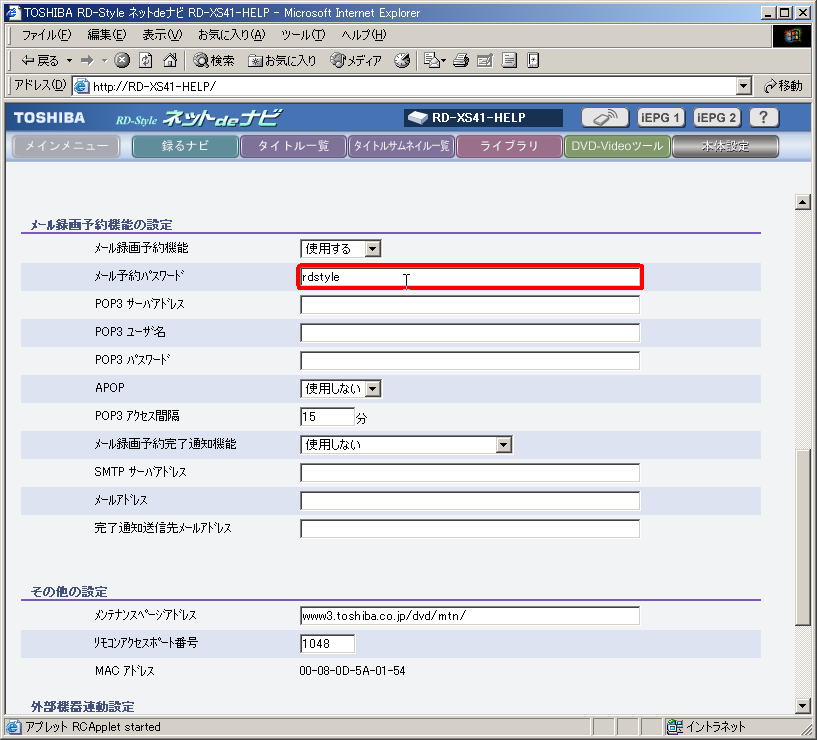817x740 pixels.
Task: Open the ファイル menu
Action: (46, 35)
